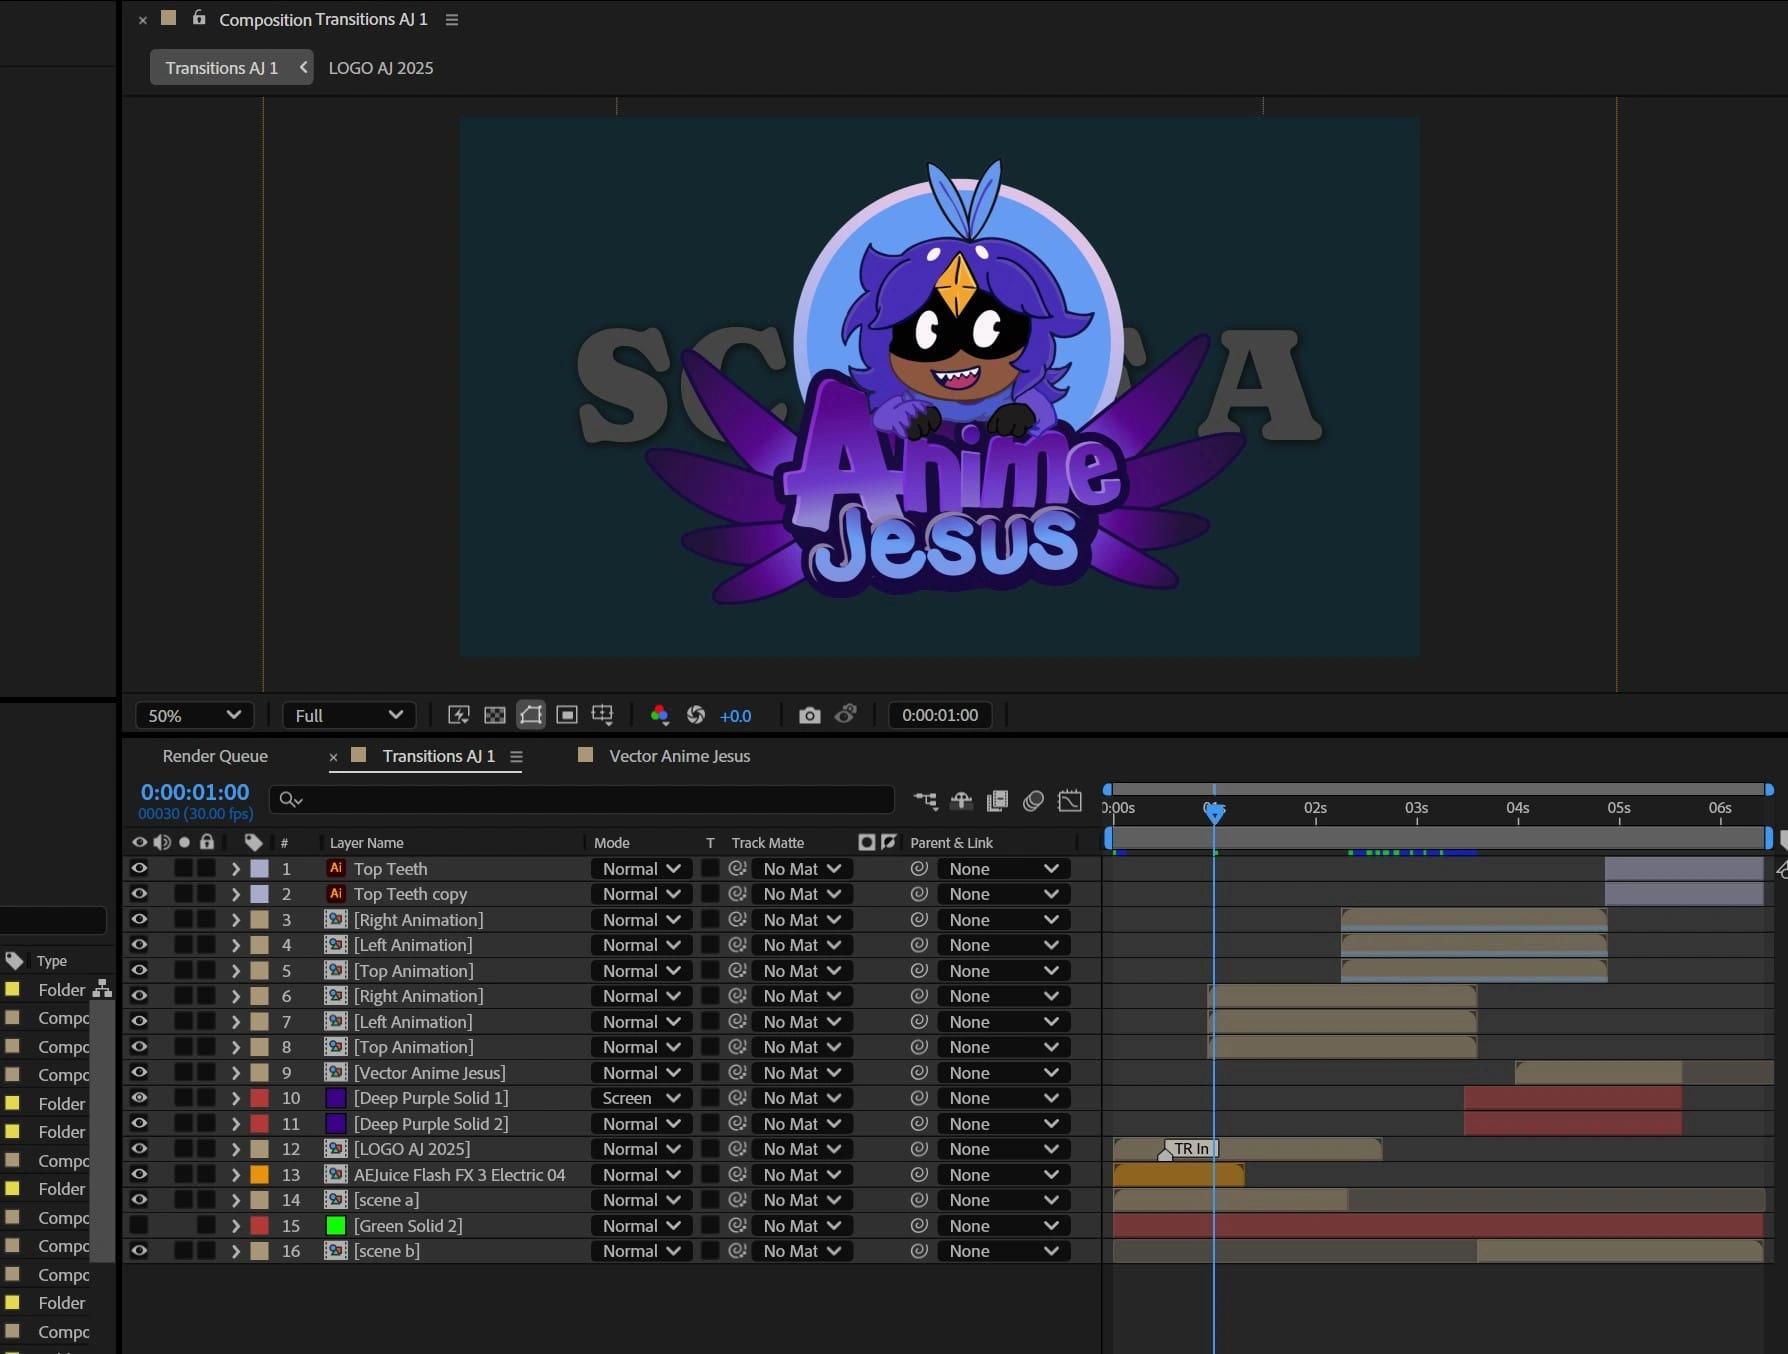Viewport: 1788px width, 1354px height.
Task: Enable Frame Blending icon in timeline
Action: [997, 800]
